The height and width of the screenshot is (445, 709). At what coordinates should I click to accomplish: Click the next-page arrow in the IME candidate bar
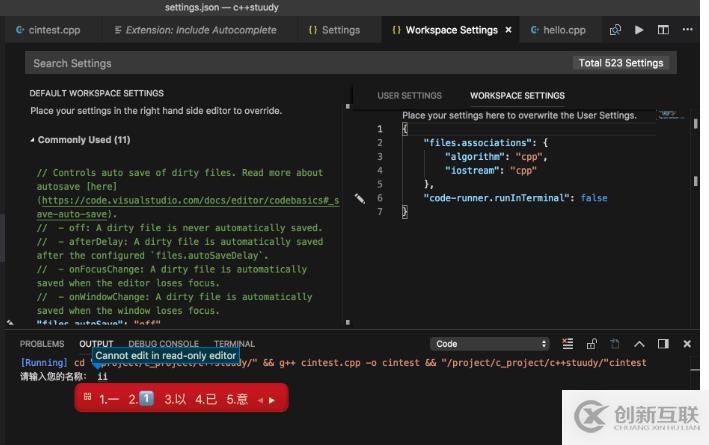click(271, 400)
